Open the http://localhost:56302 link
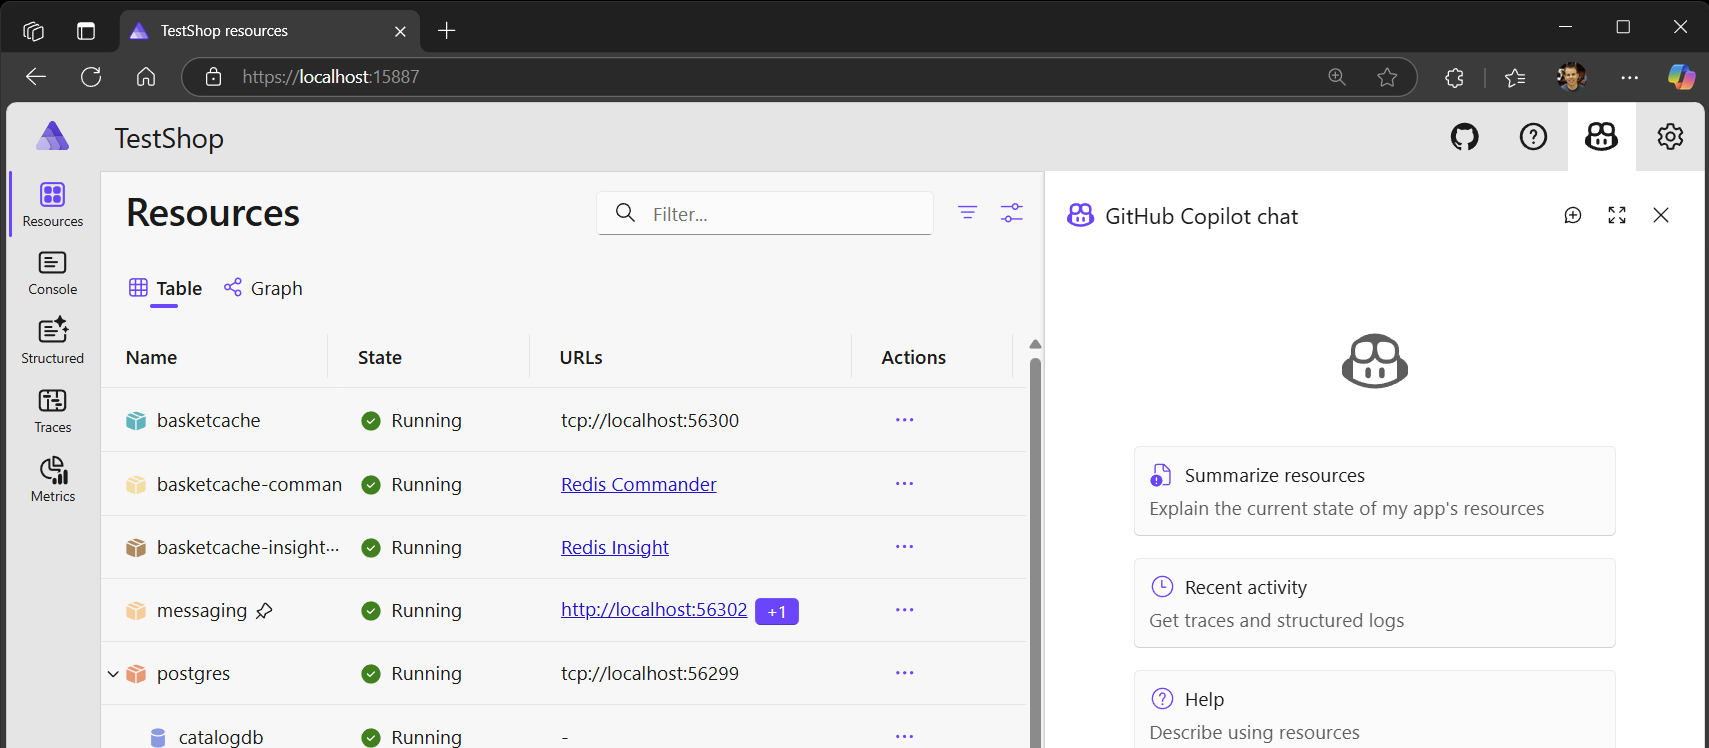 pyautogui.click(x=654, y=610)
